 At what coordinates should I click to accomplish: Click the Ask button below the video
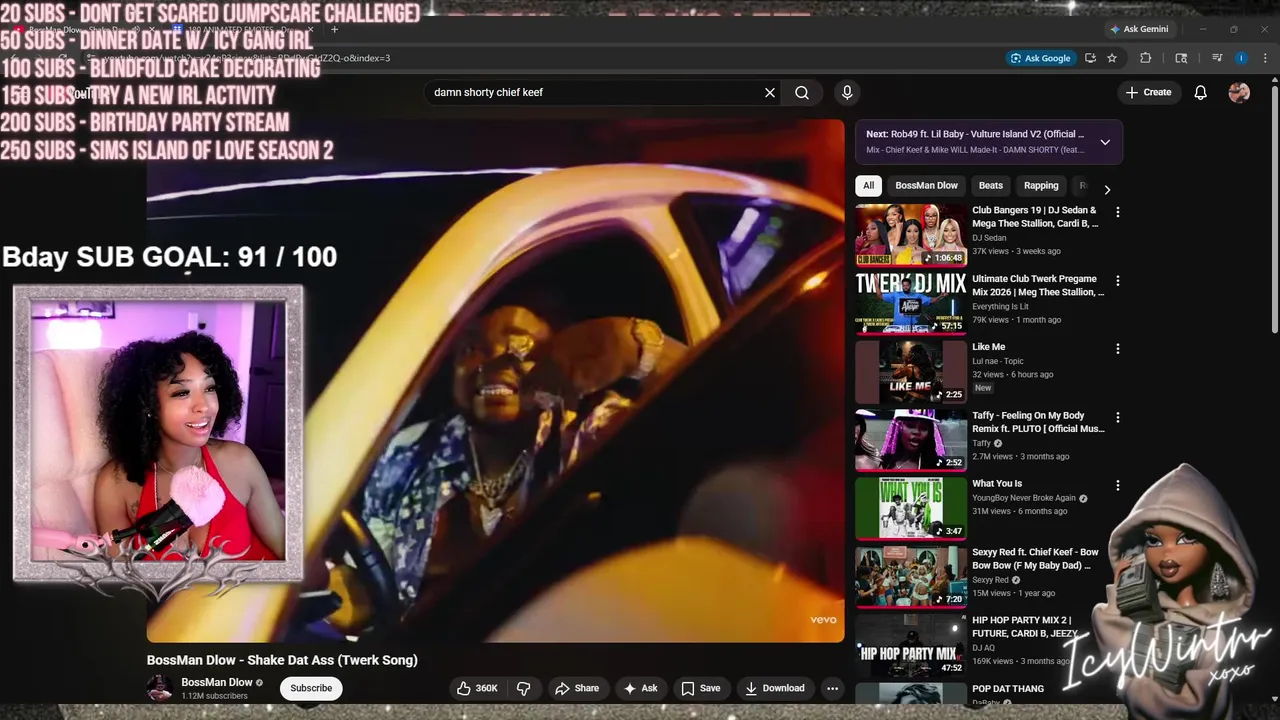click(640, 688)
